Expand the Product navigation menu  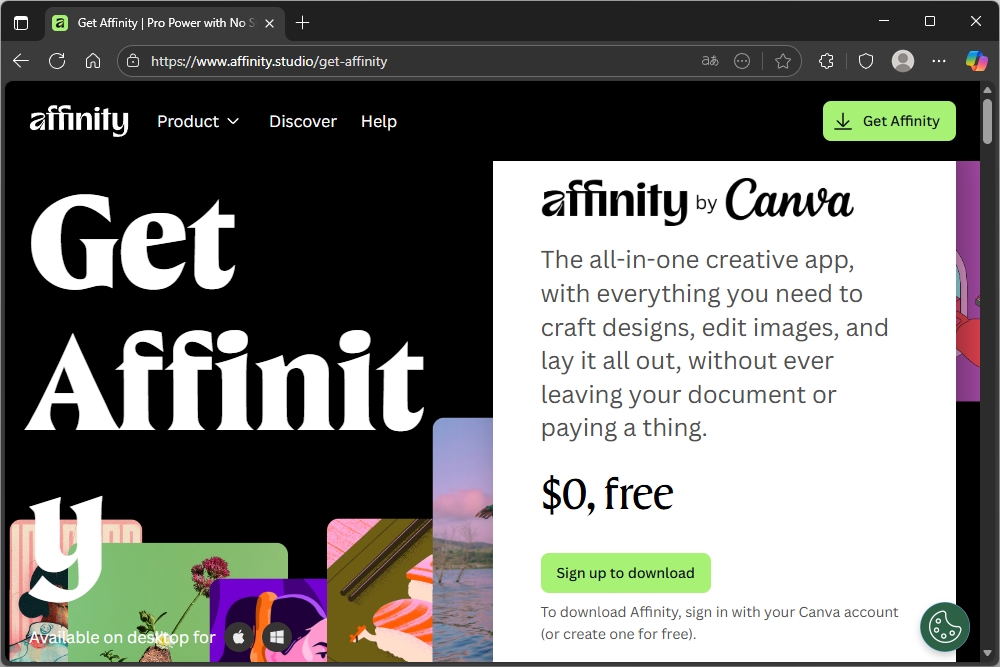coord(198,121)
